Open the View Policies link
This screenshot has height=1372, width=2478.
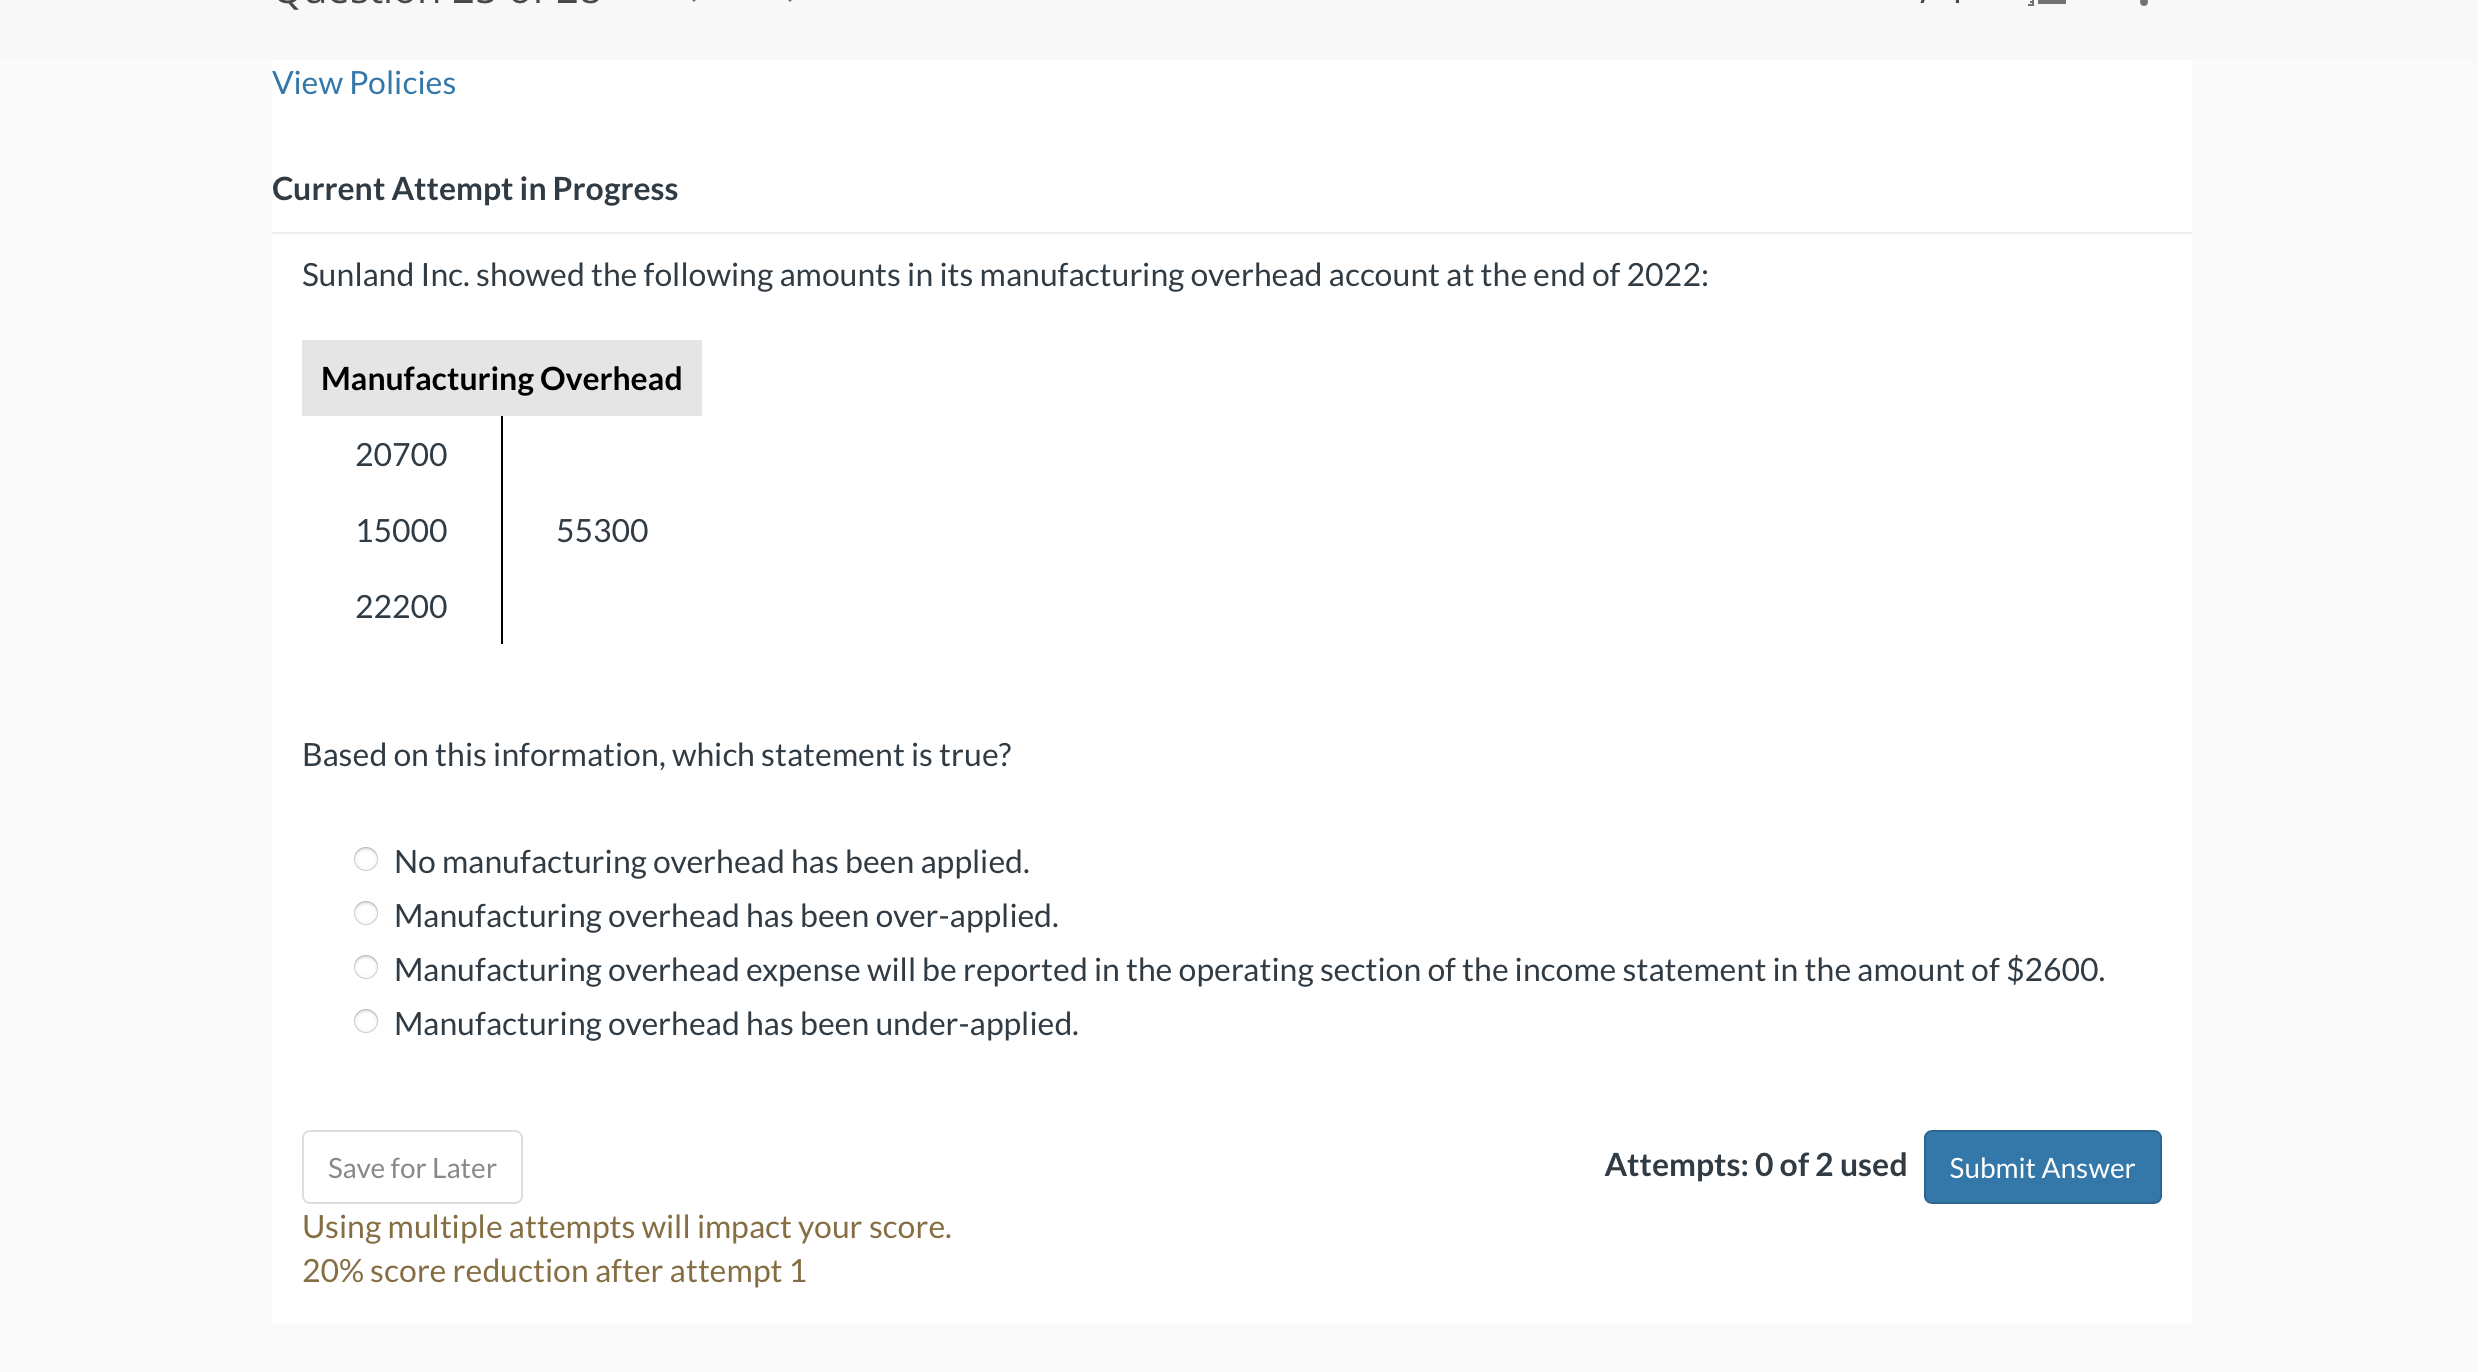(363, 83)
